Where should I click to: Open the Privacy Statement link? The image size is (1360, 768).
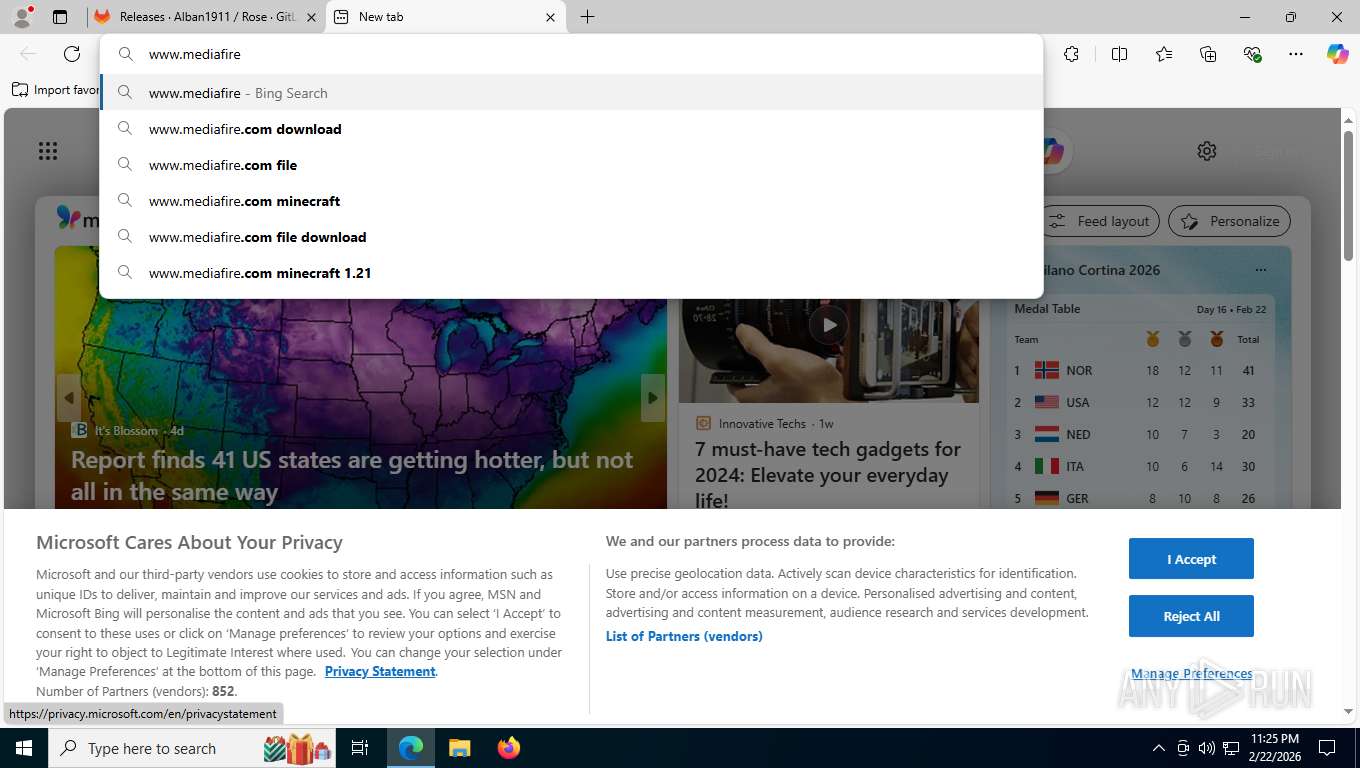tap(380, 671)
